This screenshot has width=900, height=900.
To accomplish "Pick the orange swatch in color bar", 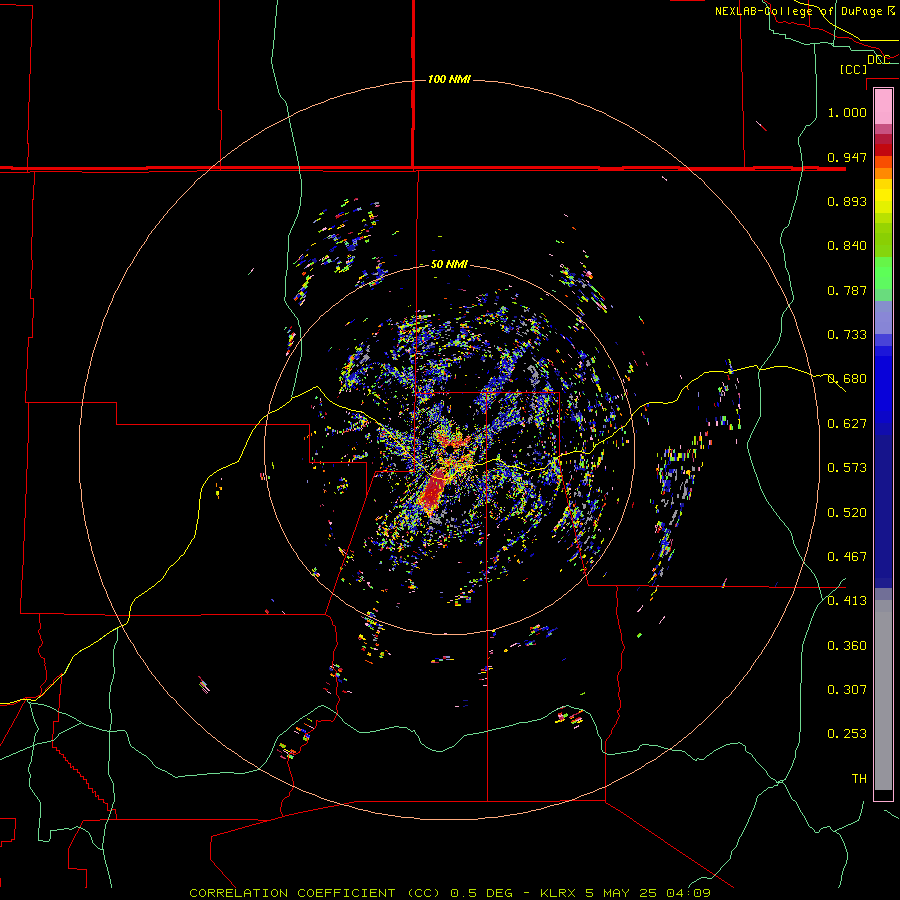I will pos(883,173).
